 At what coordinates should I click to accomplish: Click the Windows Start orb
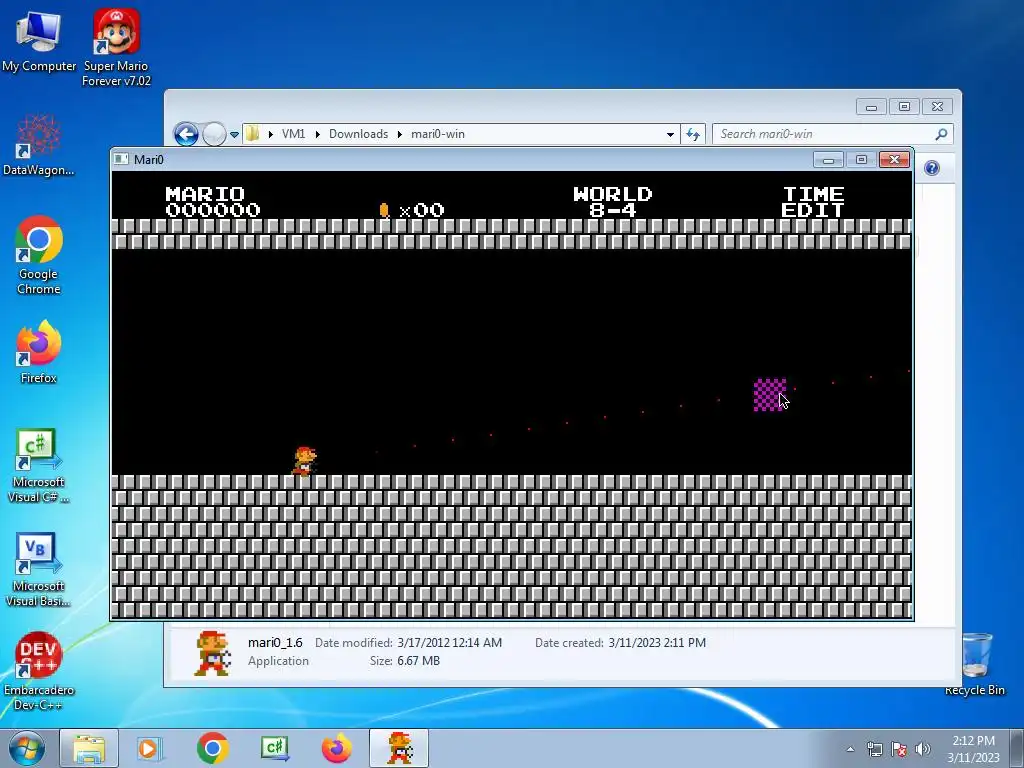click(27, 748)
